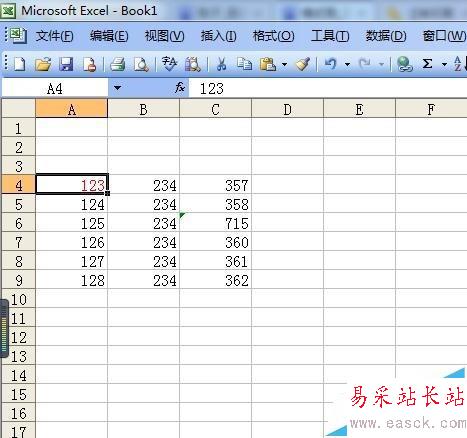Screen dimensions: 467x438
Task: Click cell B8 containing 234
Action: click(x=144, y=261)
